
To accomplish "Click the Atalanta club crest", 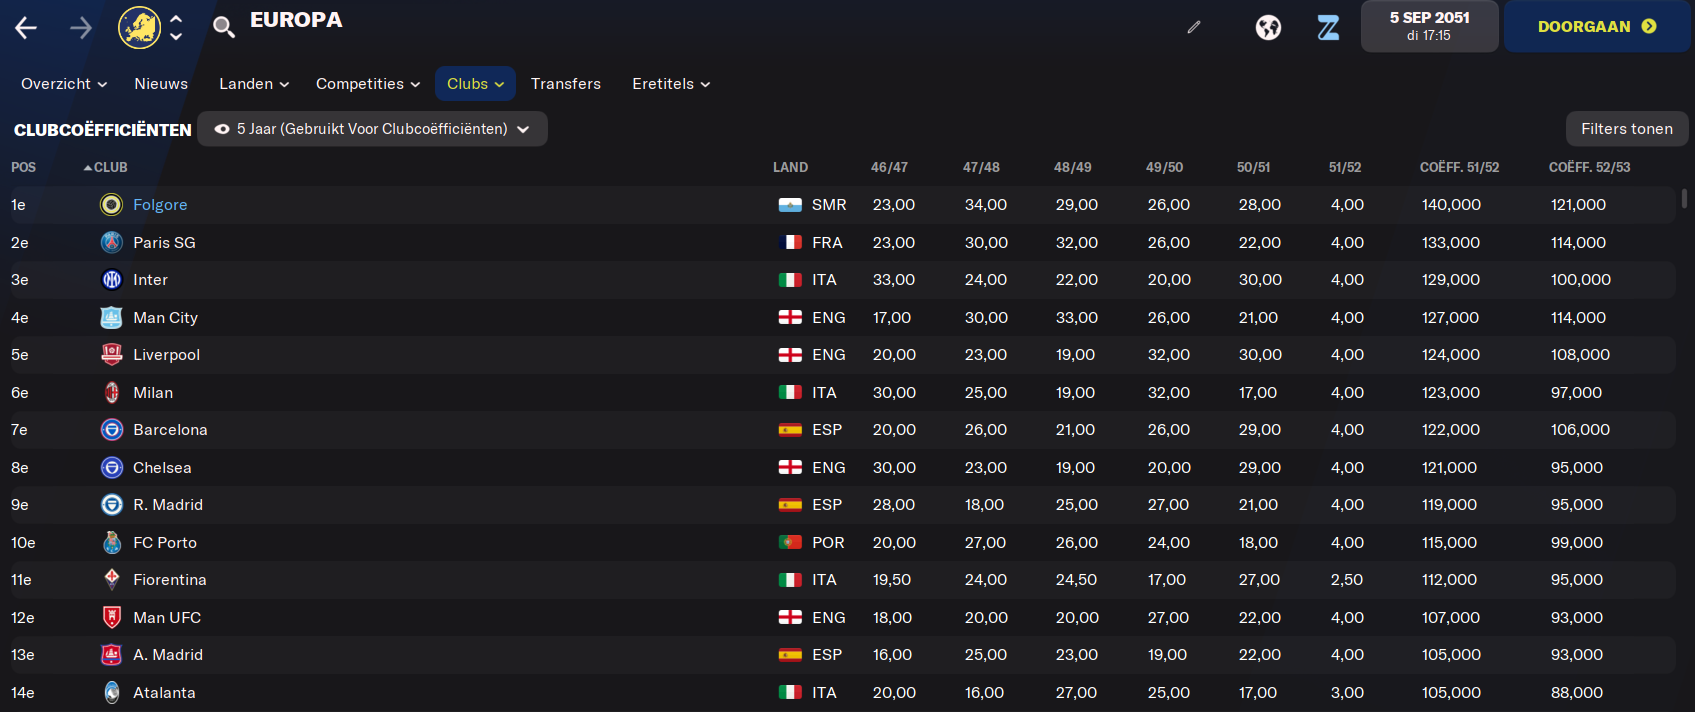I will (111, 692).
